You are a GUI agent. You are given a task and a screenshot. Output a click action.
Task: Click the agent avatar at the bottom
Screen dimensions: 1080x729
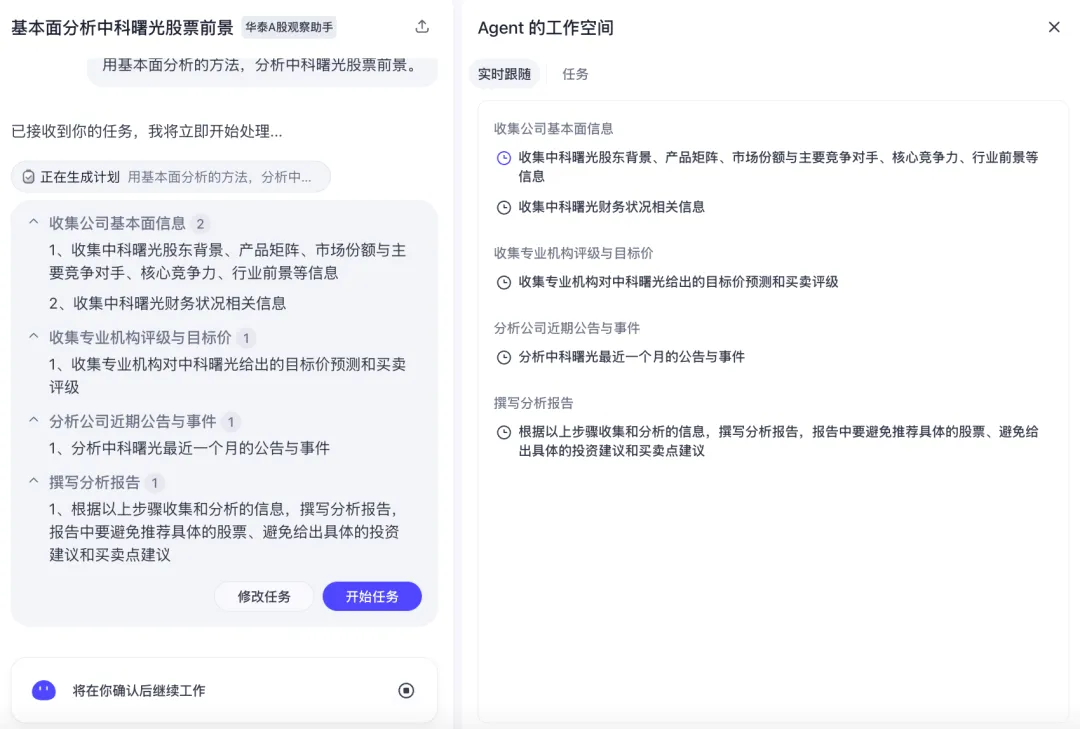(42, 690)
